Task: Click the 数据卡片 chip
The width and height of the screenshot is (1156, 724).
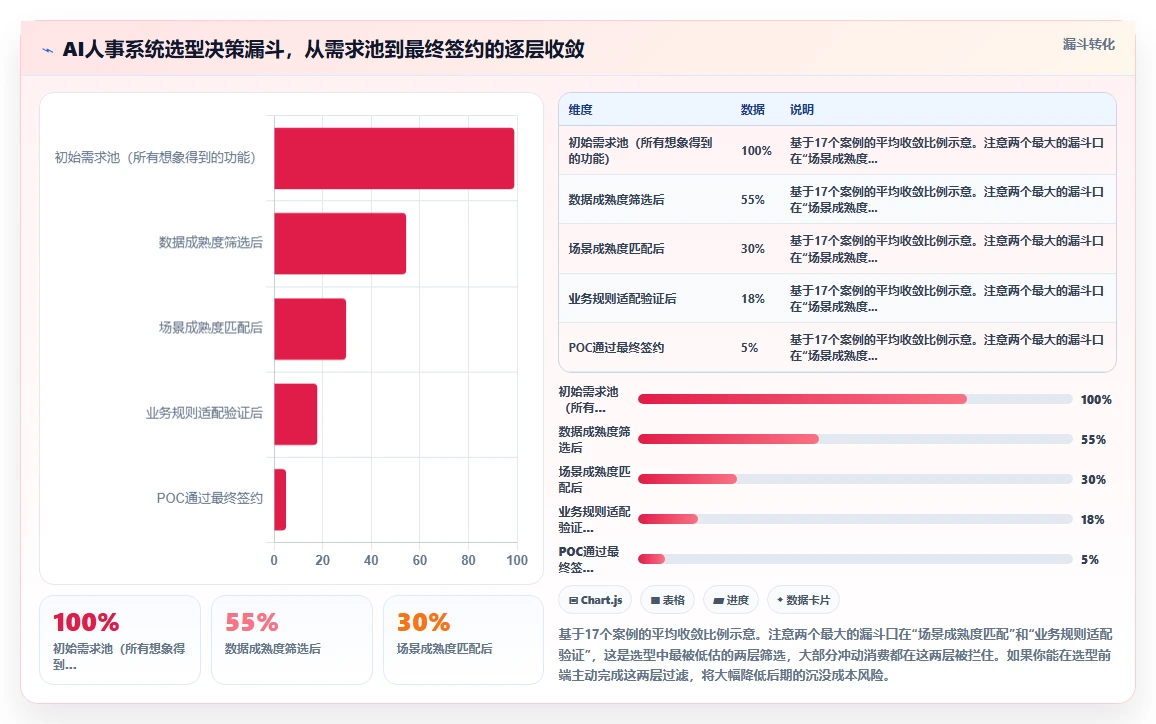Action: tap(803, 600)
